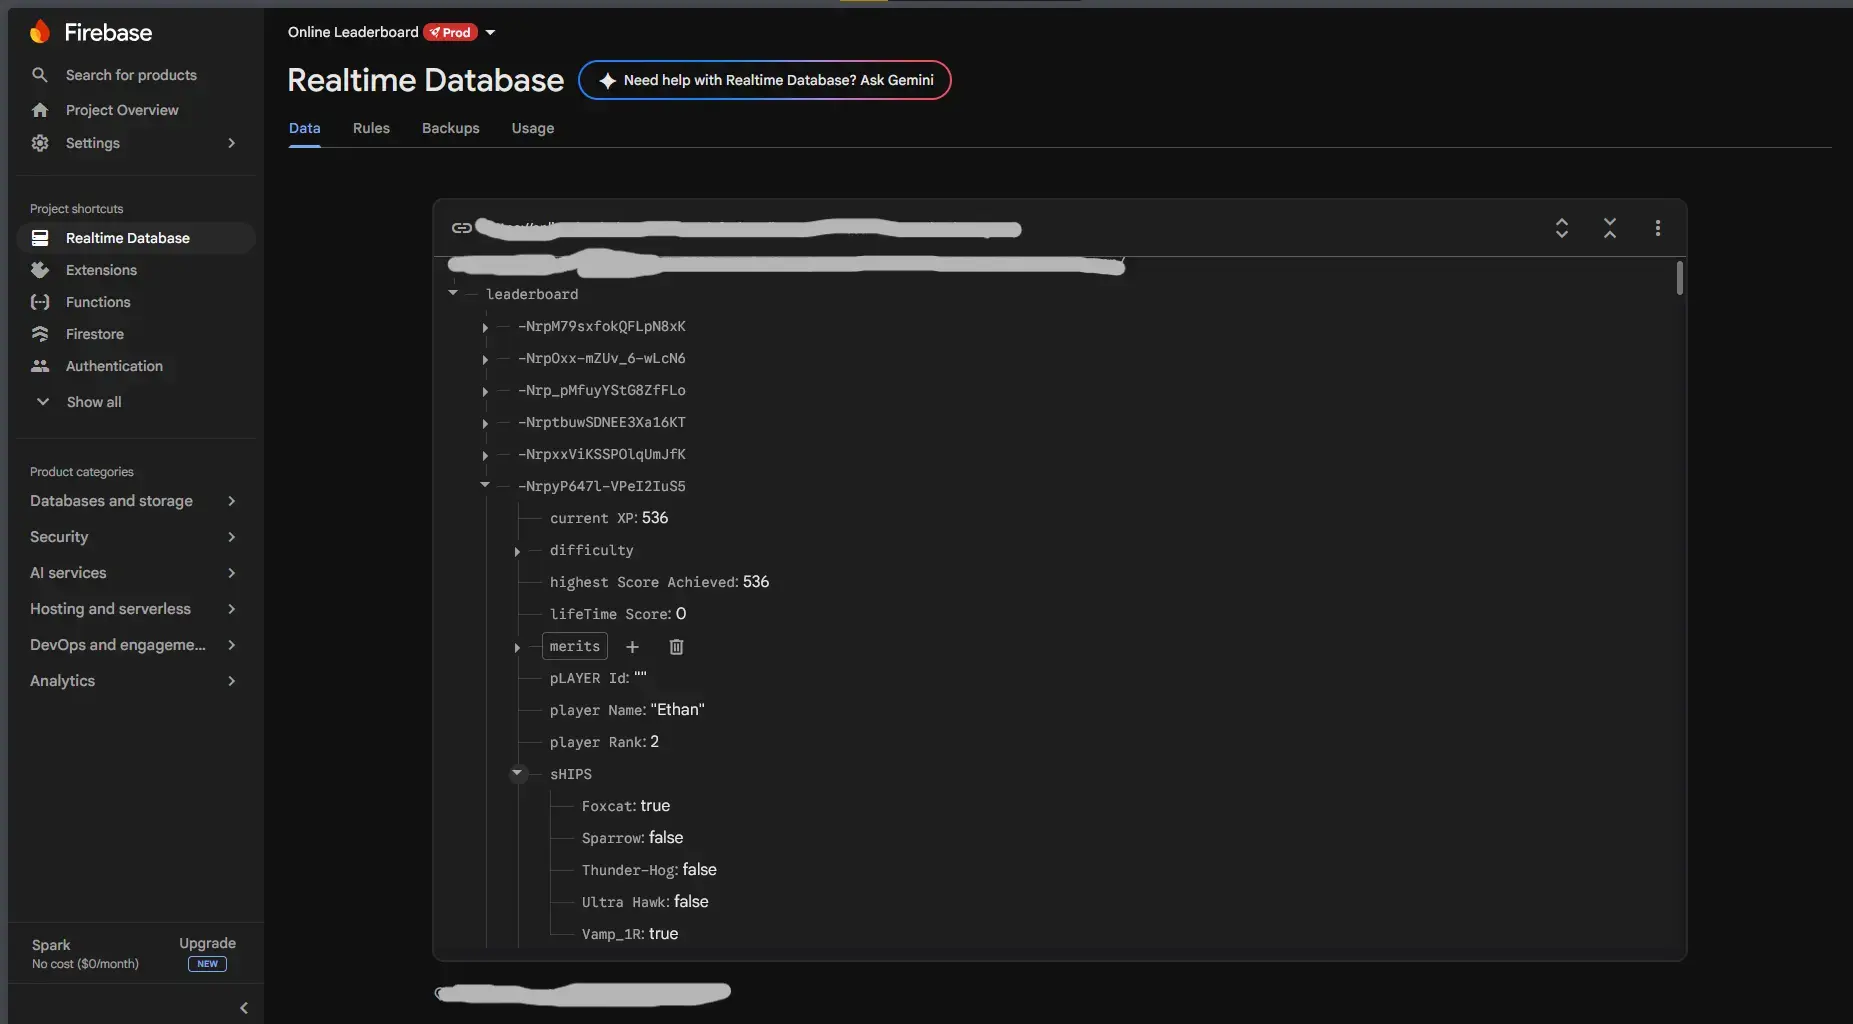Expand node -NrpxxViKSSPOlqUmJfK
Screen dimensions: 1853x1024
(x=485, y=455)
